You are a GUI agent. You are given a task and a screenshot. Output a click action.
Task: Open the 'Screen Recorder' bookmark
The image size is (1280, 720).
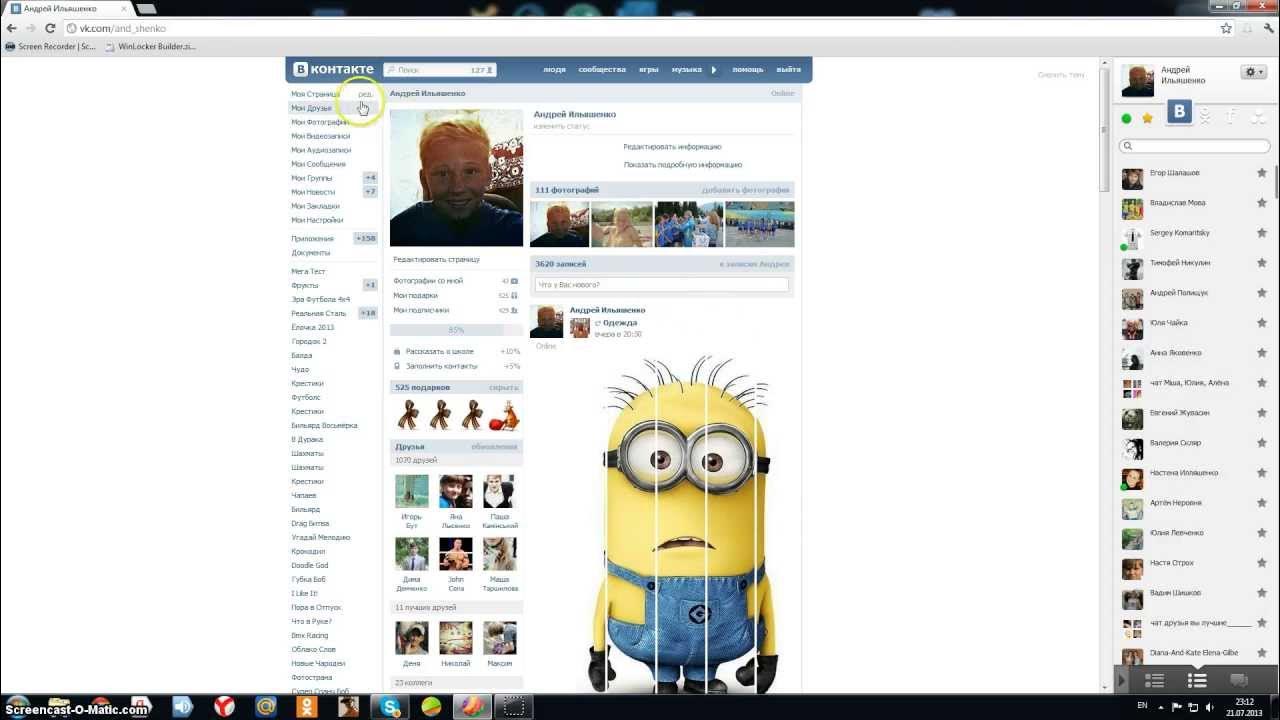tap(51, 46)
